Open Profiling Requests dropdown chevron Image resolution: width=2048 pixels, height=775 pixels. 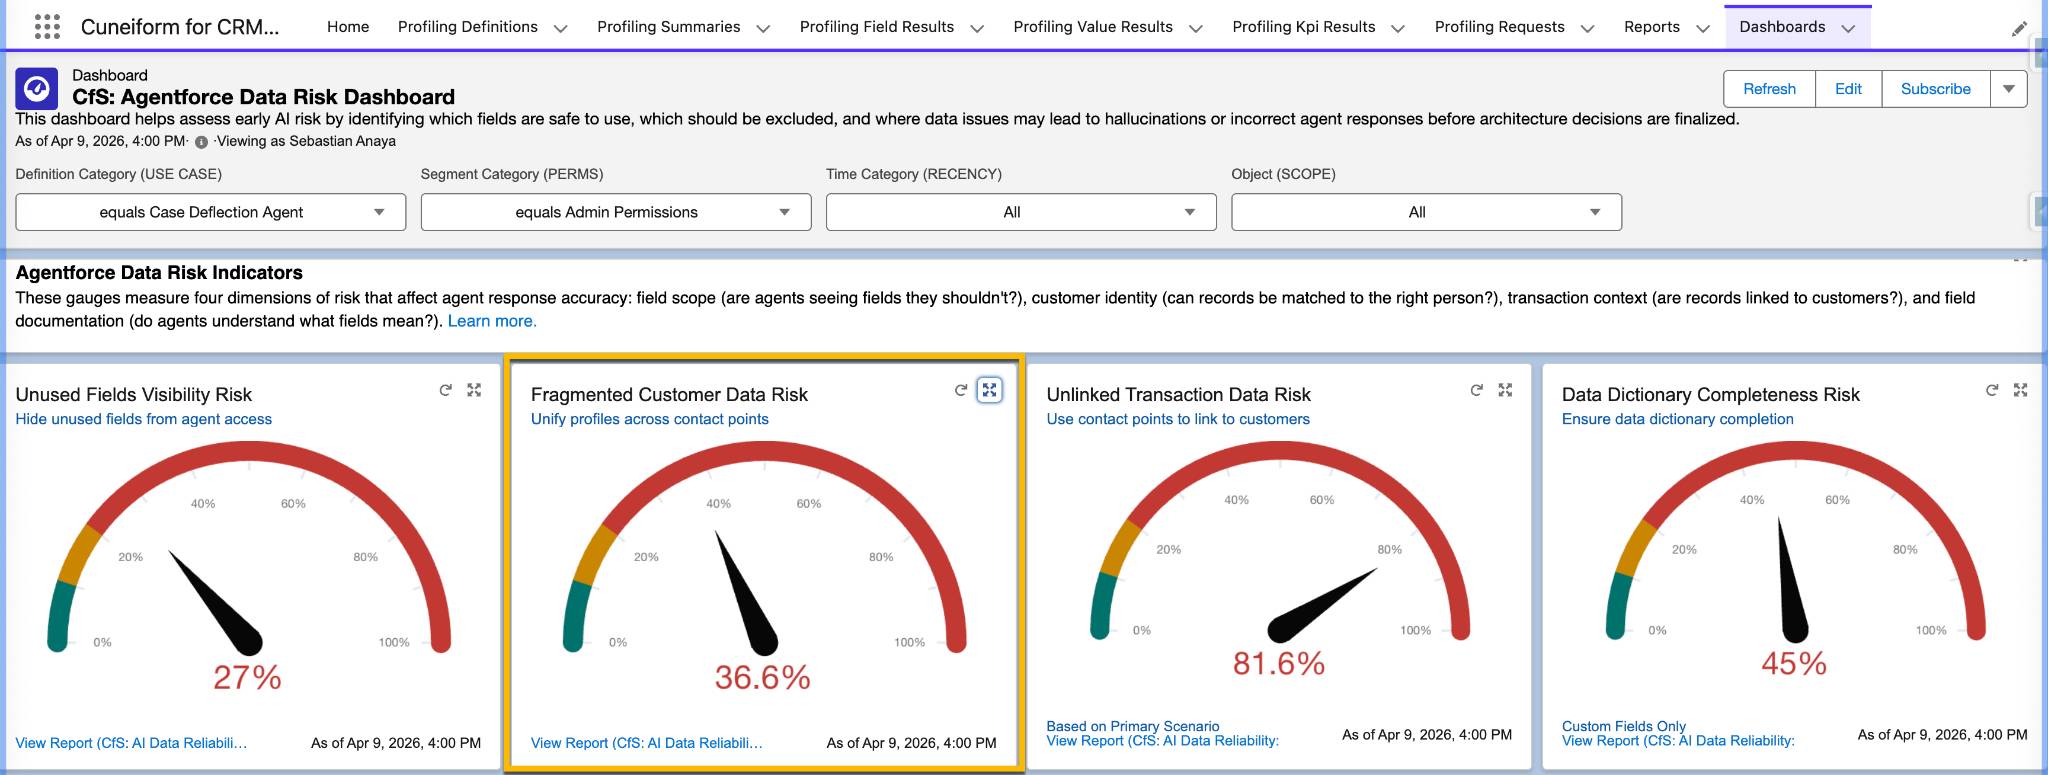[1587, 28]
